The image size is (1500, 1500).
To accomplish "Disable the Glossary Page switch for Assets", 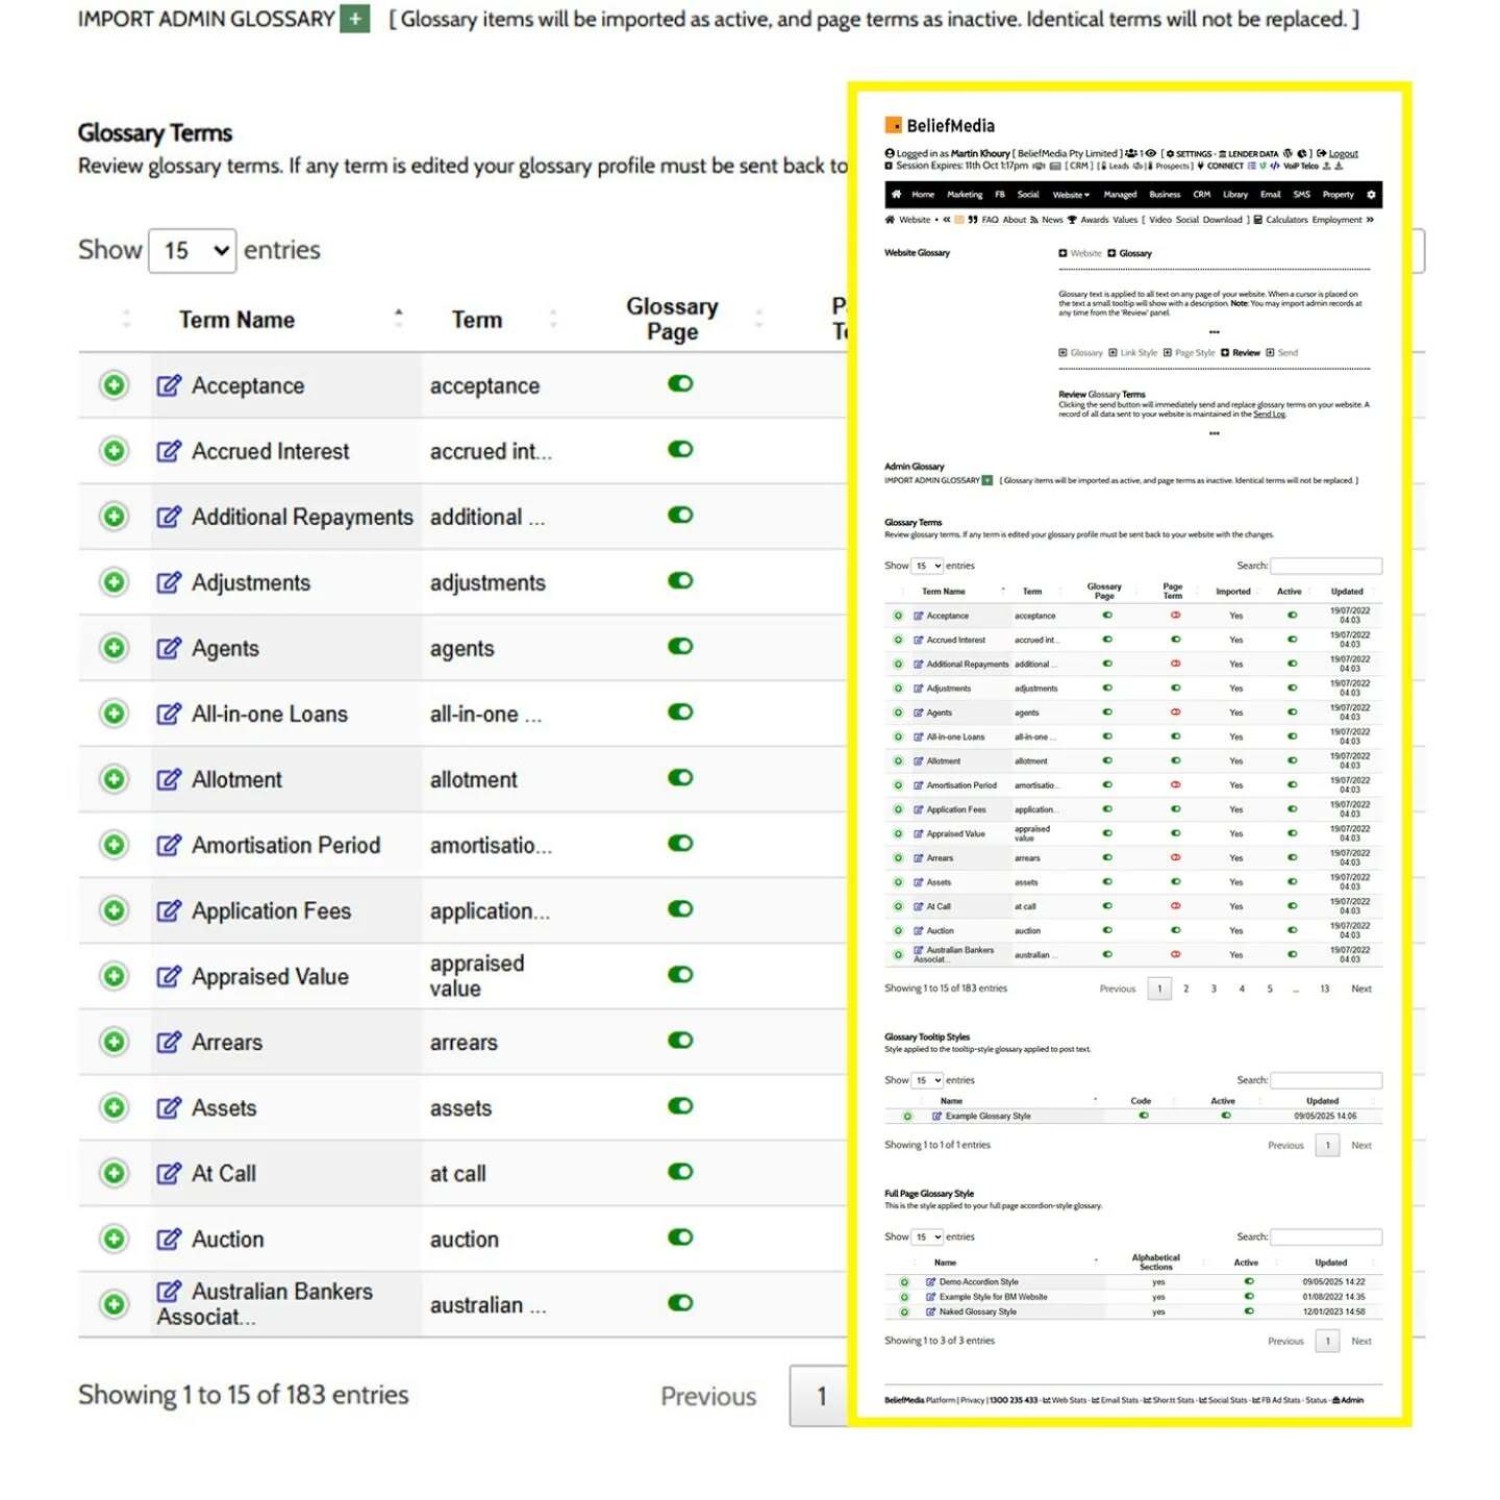I will (x=680, y=1106).
